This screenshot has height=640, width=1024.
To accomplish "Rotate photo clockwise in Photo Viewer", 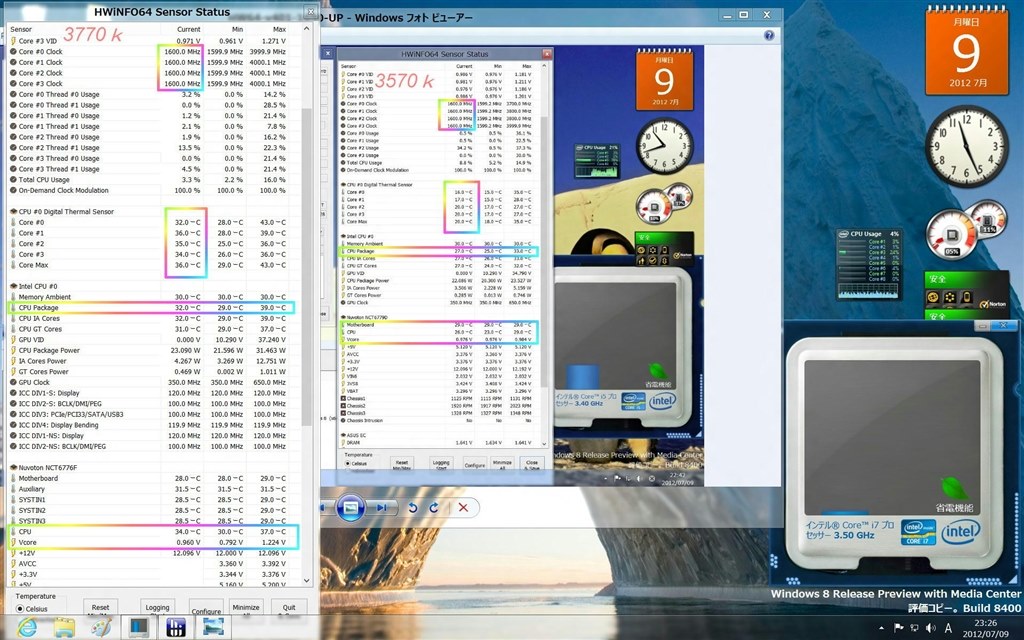I will point(434,507).
